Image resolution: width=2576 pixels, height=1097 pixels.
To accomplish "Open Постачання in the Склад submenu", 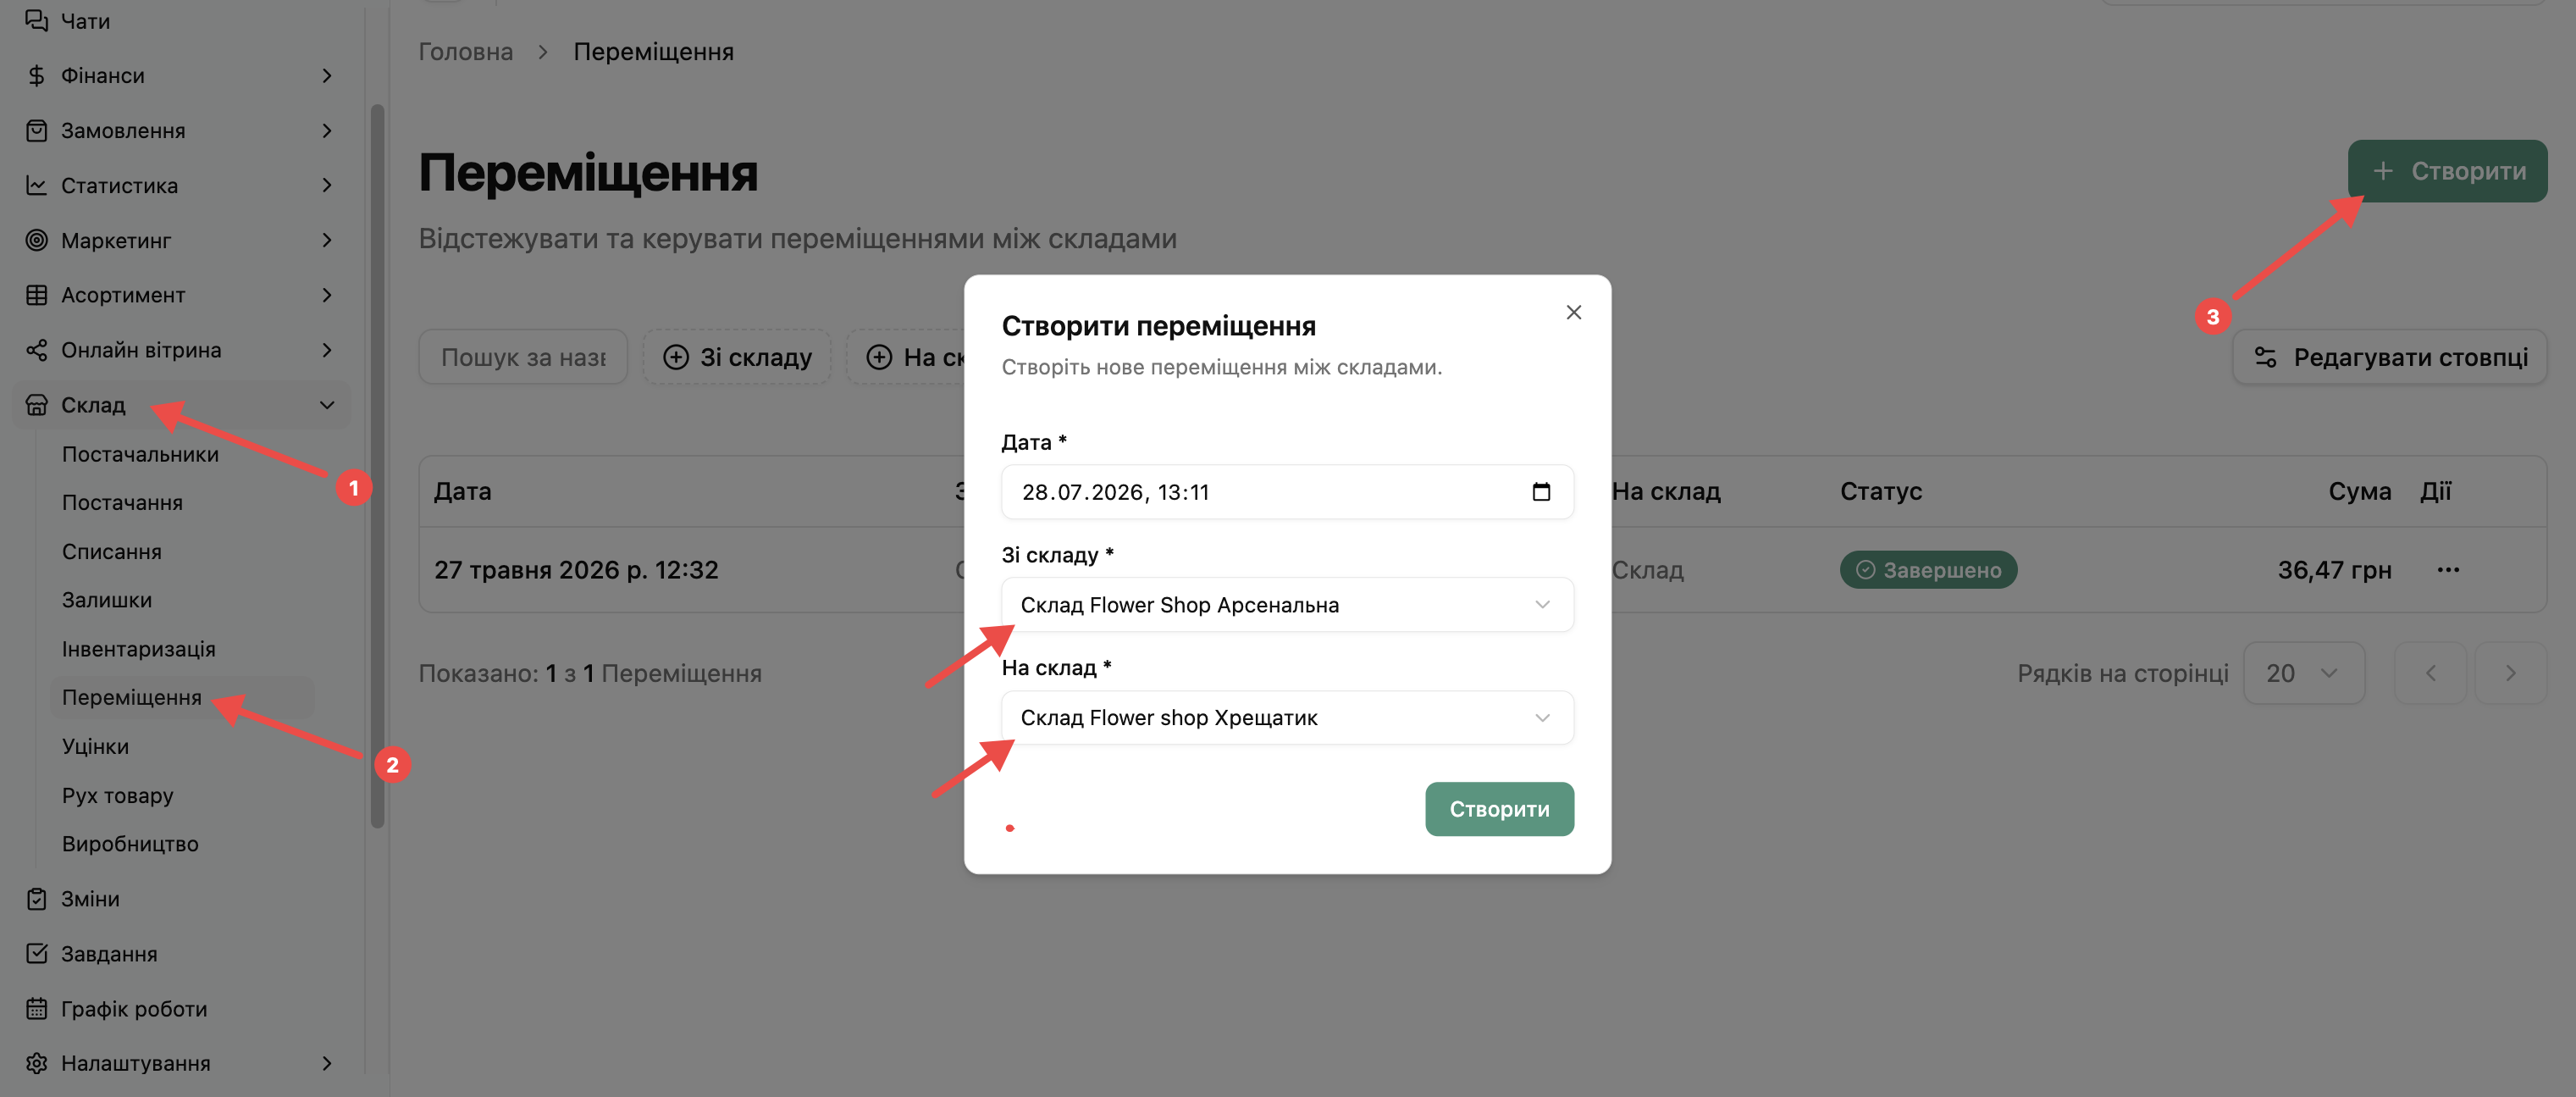I will 122,503.
